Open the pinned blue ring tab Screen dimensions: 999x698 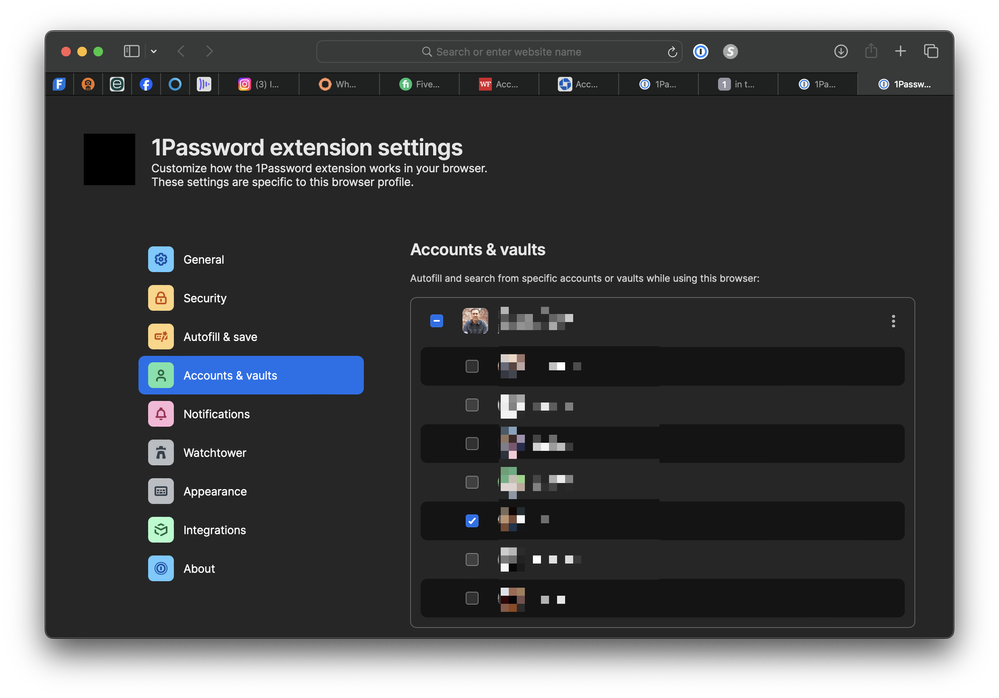(x=175, y=84)
